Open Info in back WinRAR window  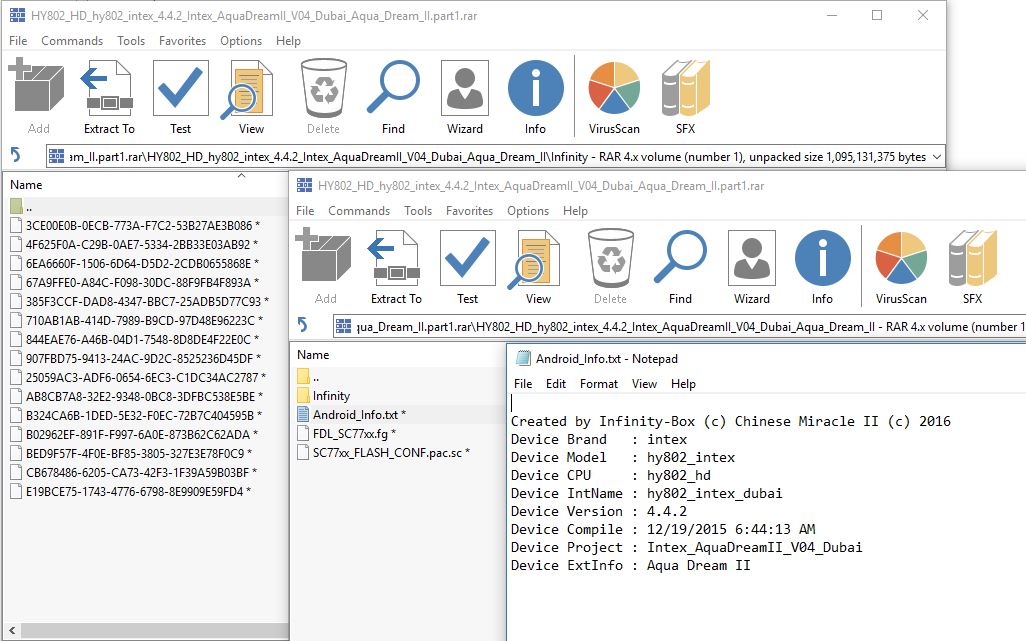(x=535, y=88)
